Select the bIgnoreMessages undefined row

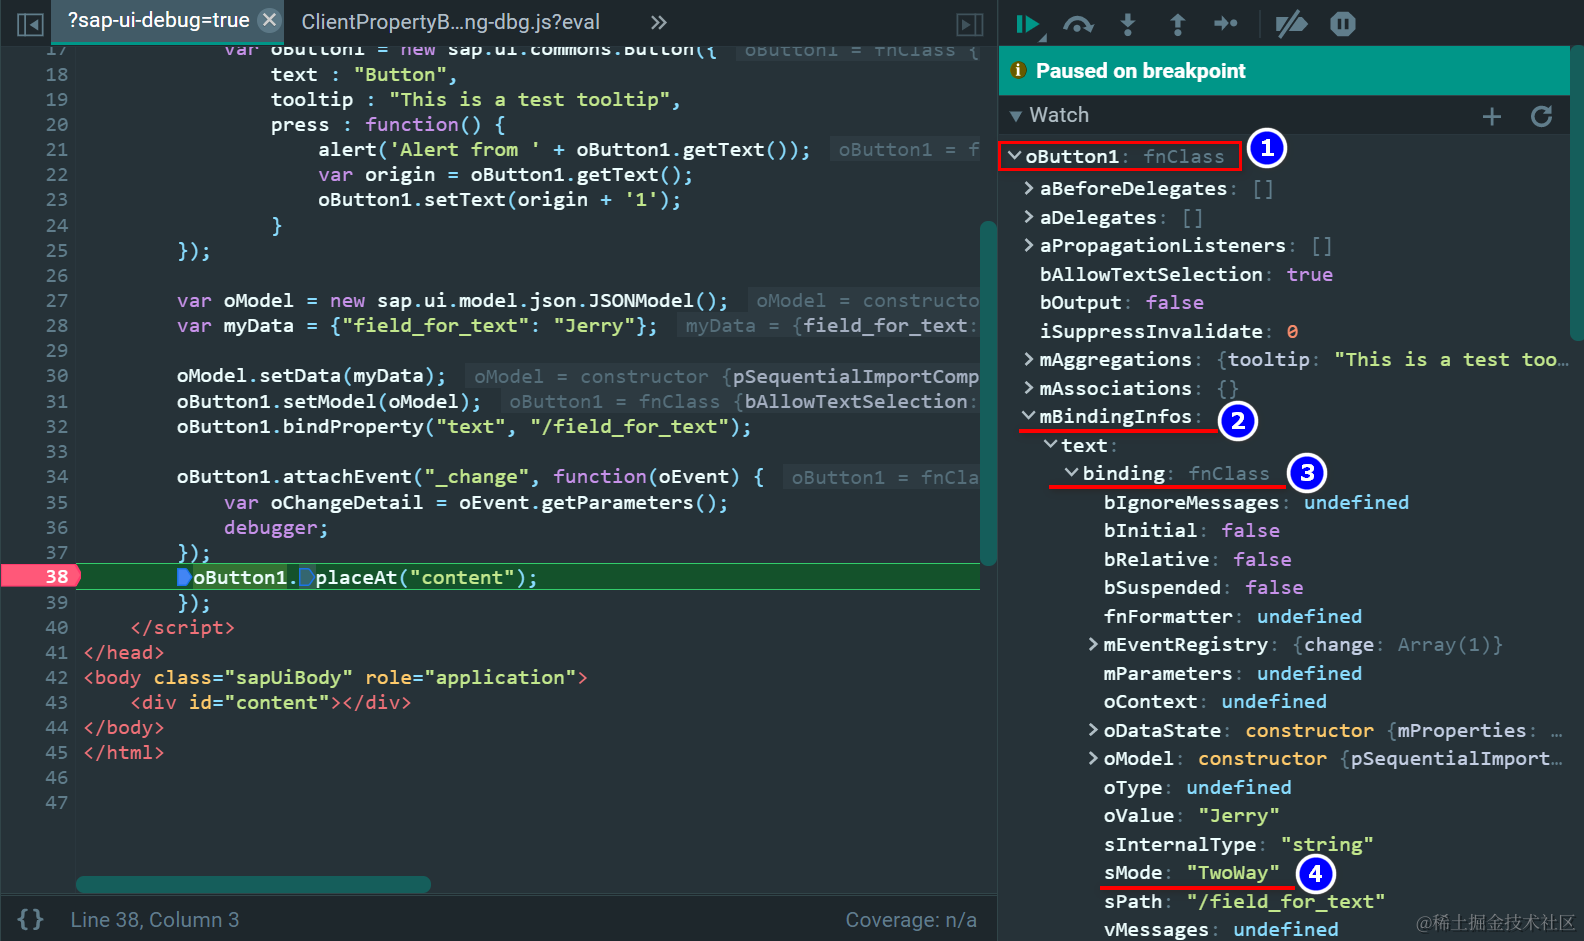tap(1256, 502)
